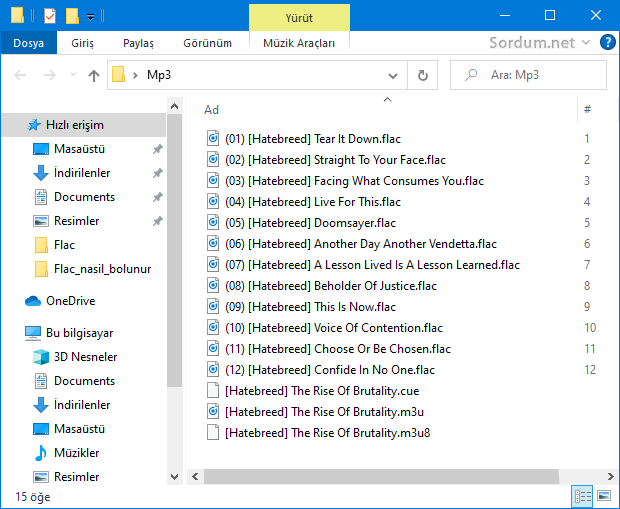Screen dimensions: 620x509
Task: Refresh the Mp3 folder view
Action: click(423, 75)
